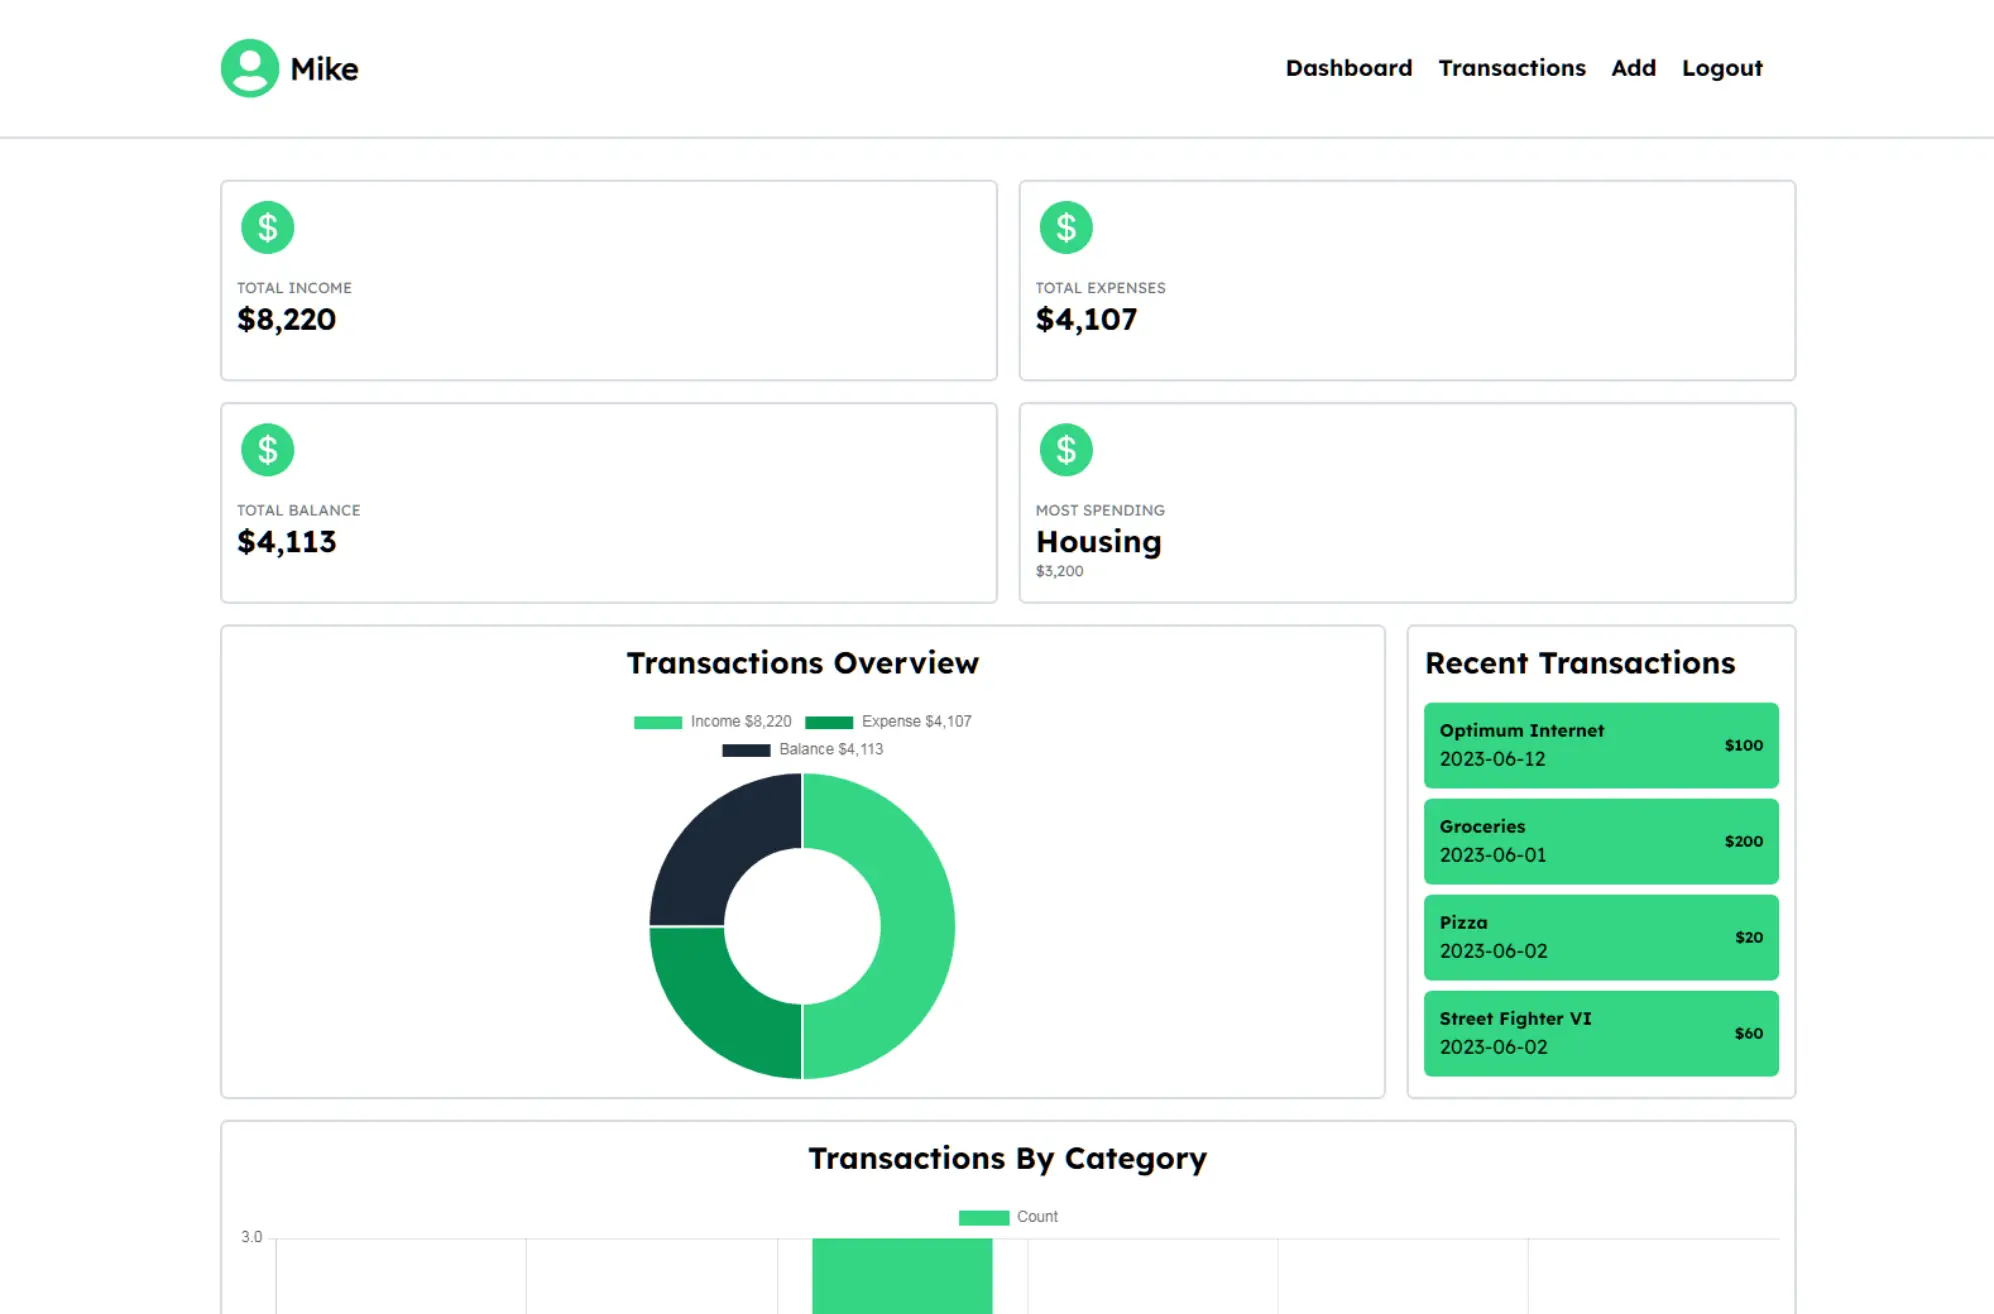Click the Transactions By Category heading
Screen dimensions: 1994x1314
click(x=1007, y=1158)
